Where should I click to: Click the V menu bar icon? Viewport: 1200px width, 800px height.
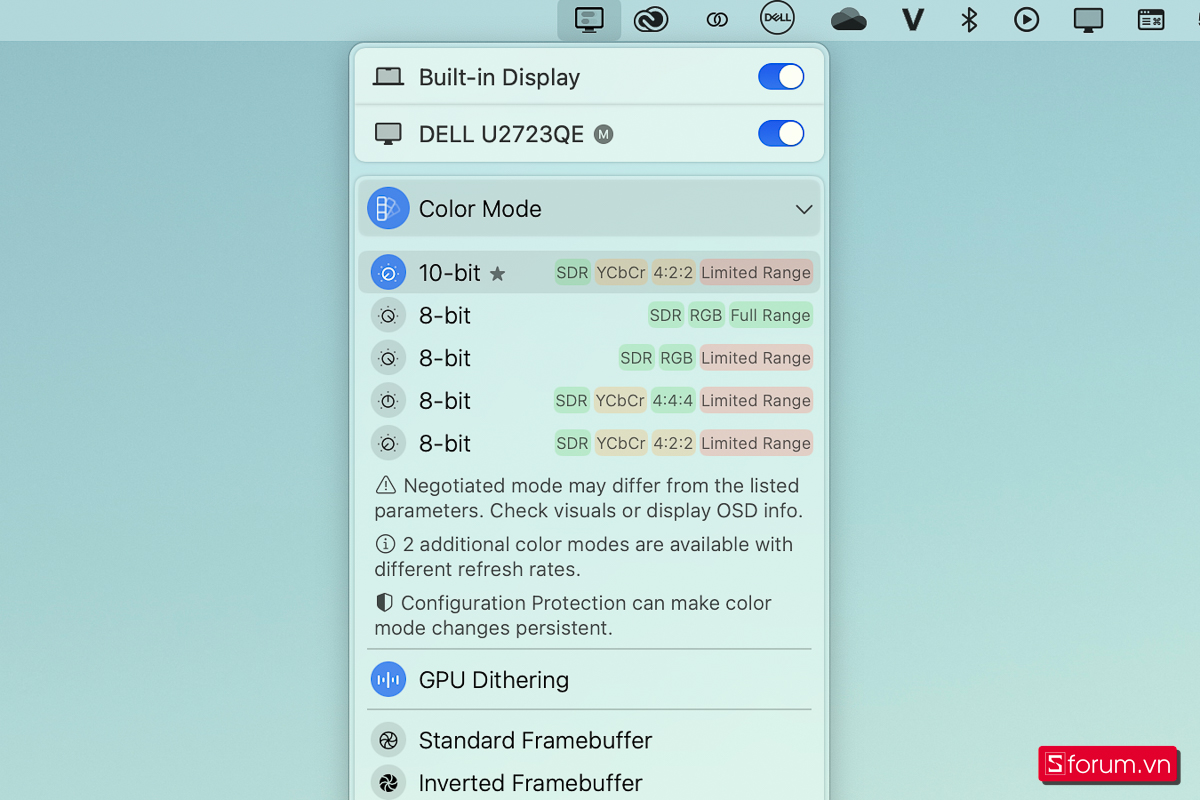[x=912, y=19]
